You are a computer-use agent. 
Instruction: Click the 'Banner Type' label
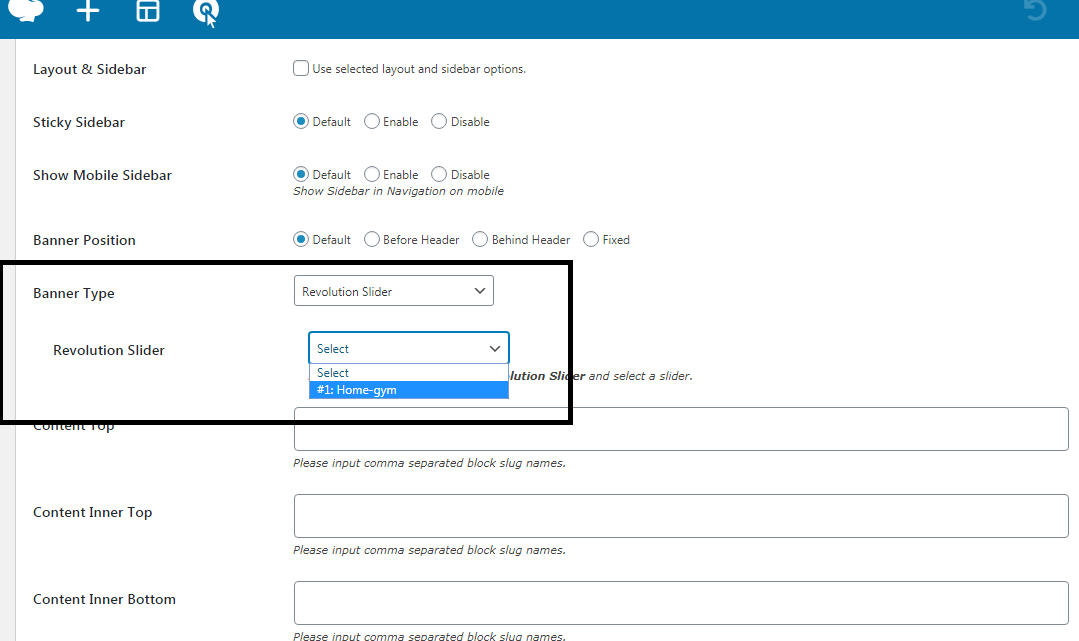(74, 293)
